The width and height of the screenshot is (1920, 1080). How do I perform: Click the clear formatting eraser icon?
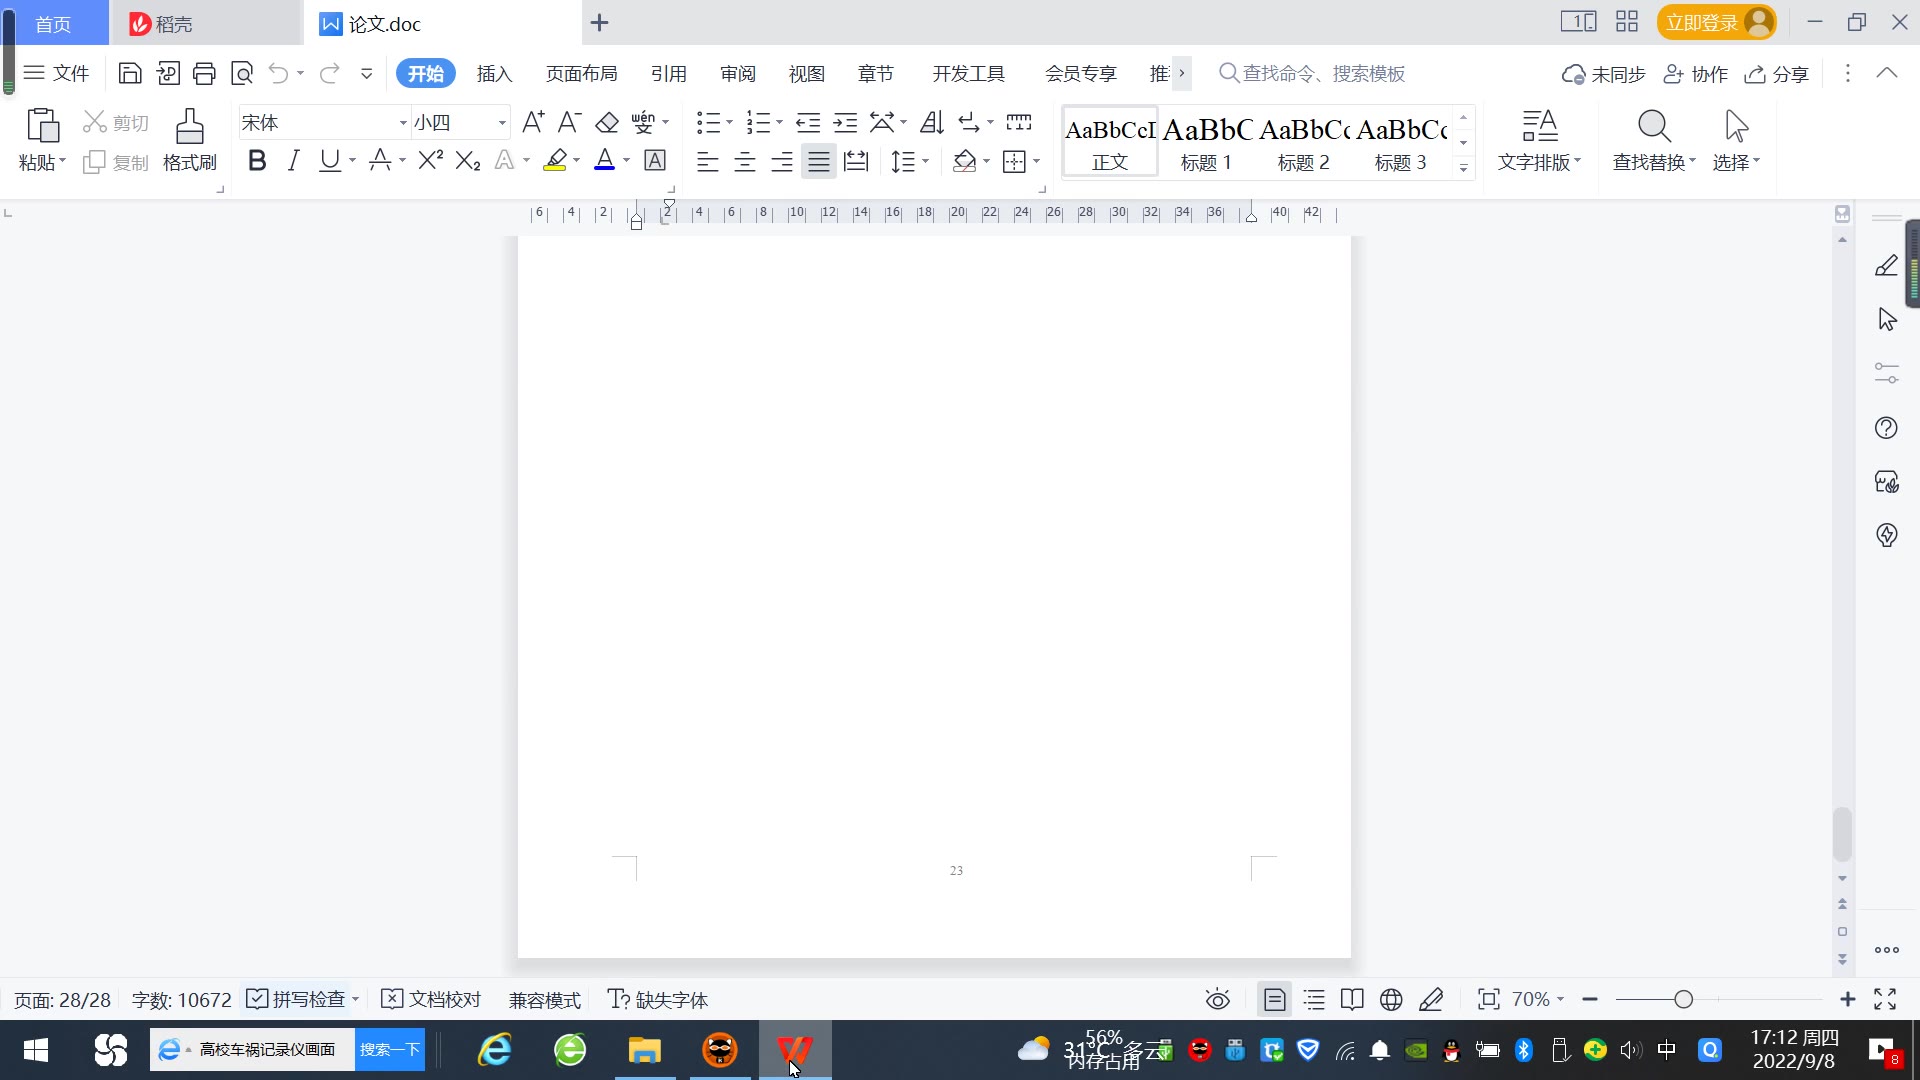click(606, 123)
